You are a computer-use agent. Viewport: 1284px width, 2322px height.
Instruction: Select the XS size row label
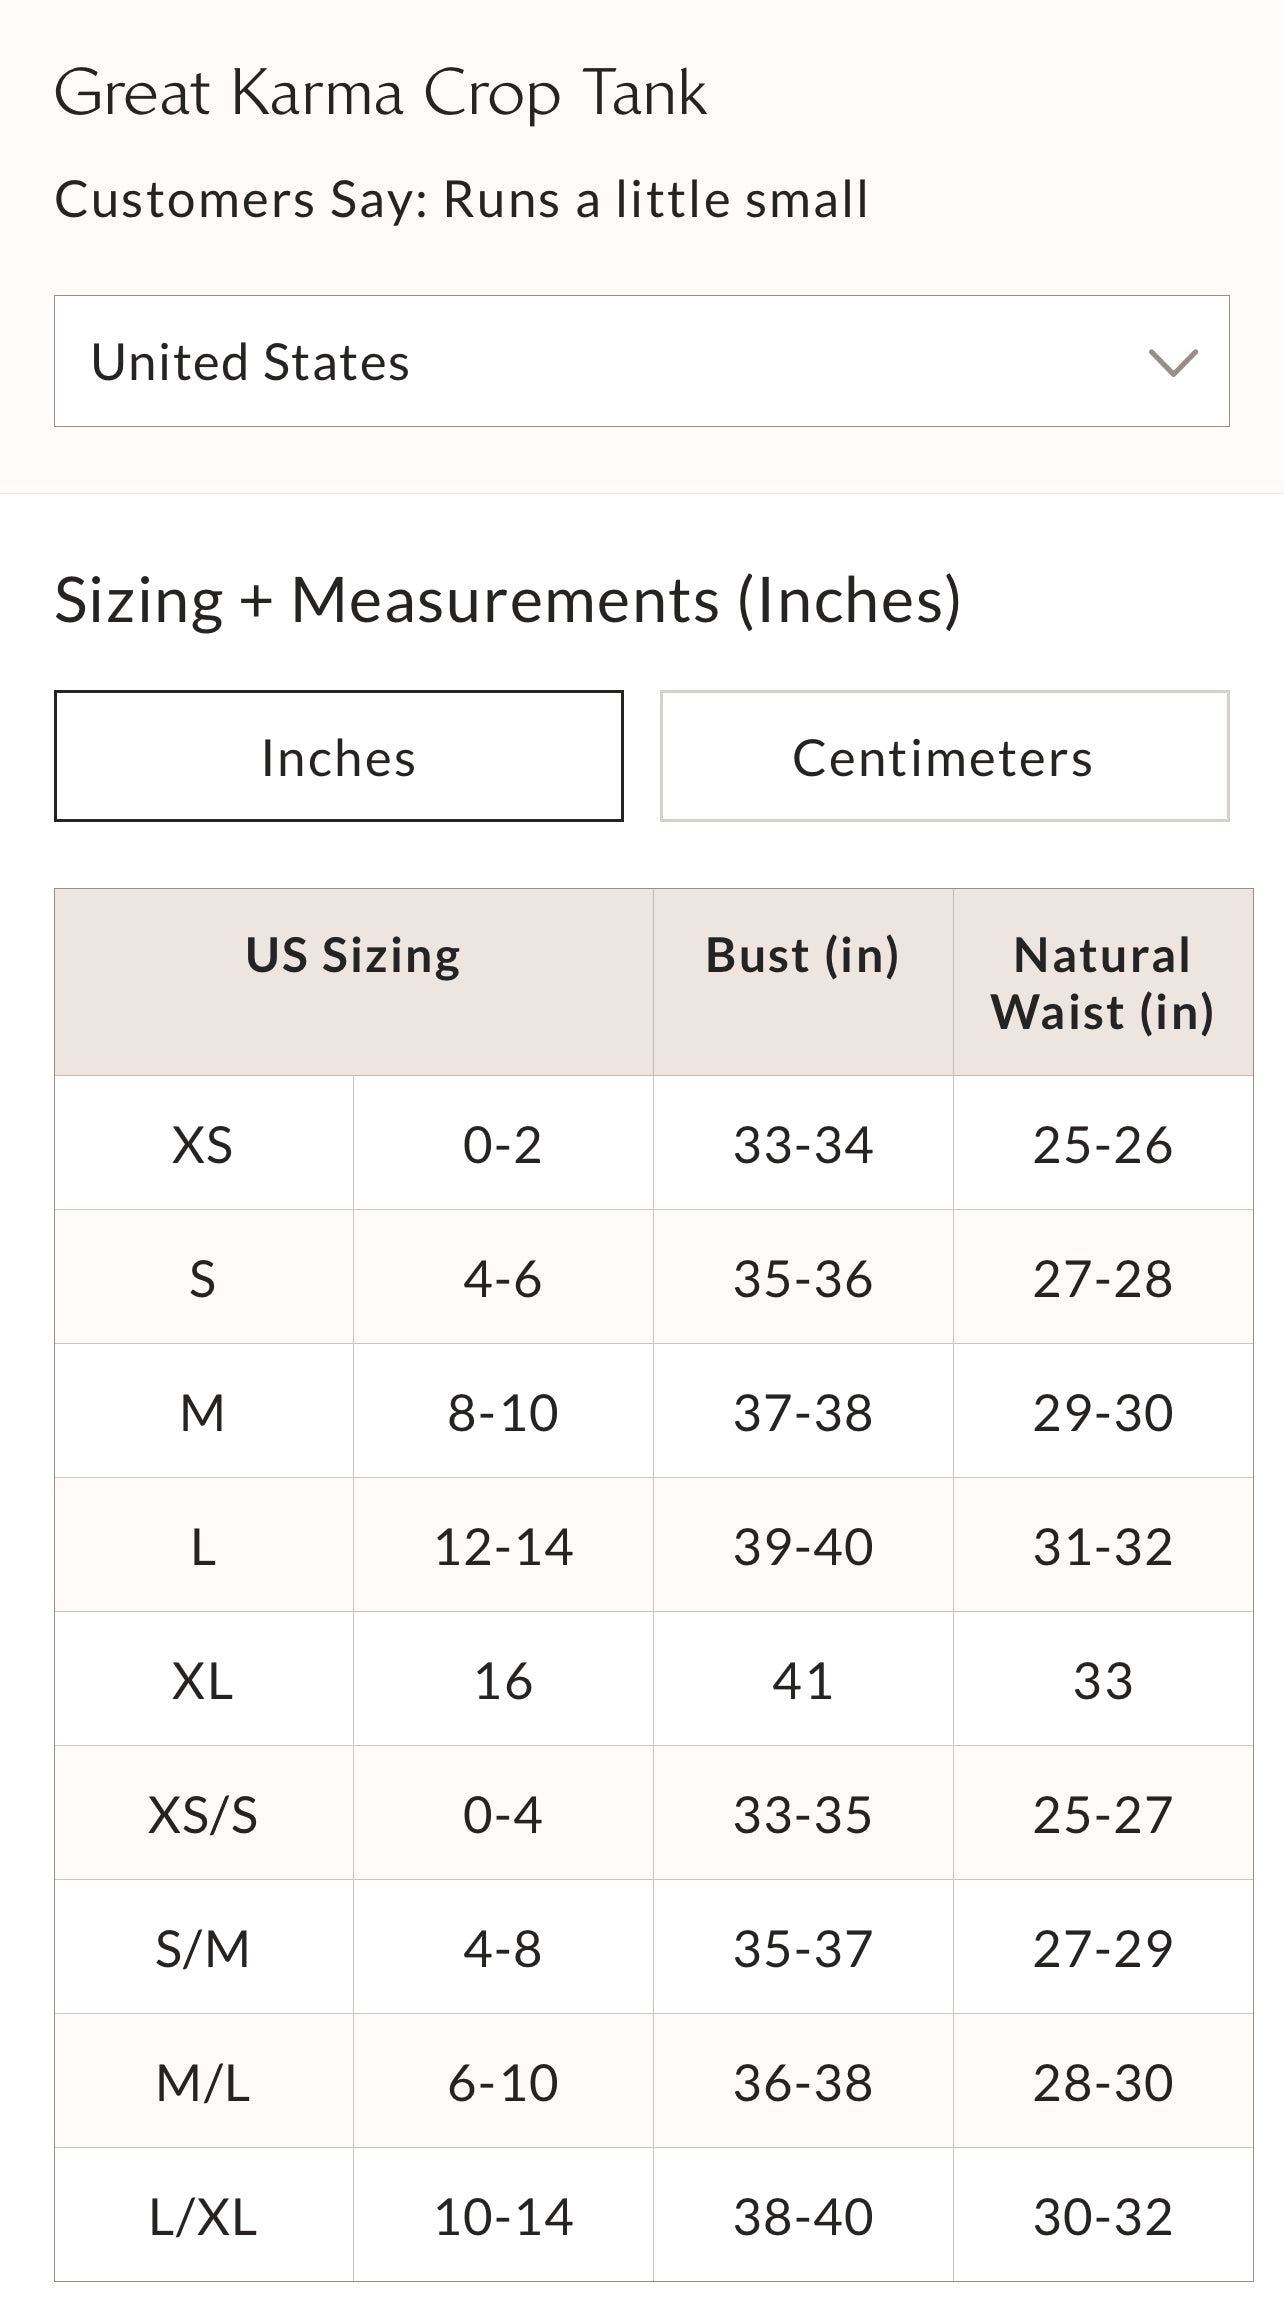[x=203, y=1144]
